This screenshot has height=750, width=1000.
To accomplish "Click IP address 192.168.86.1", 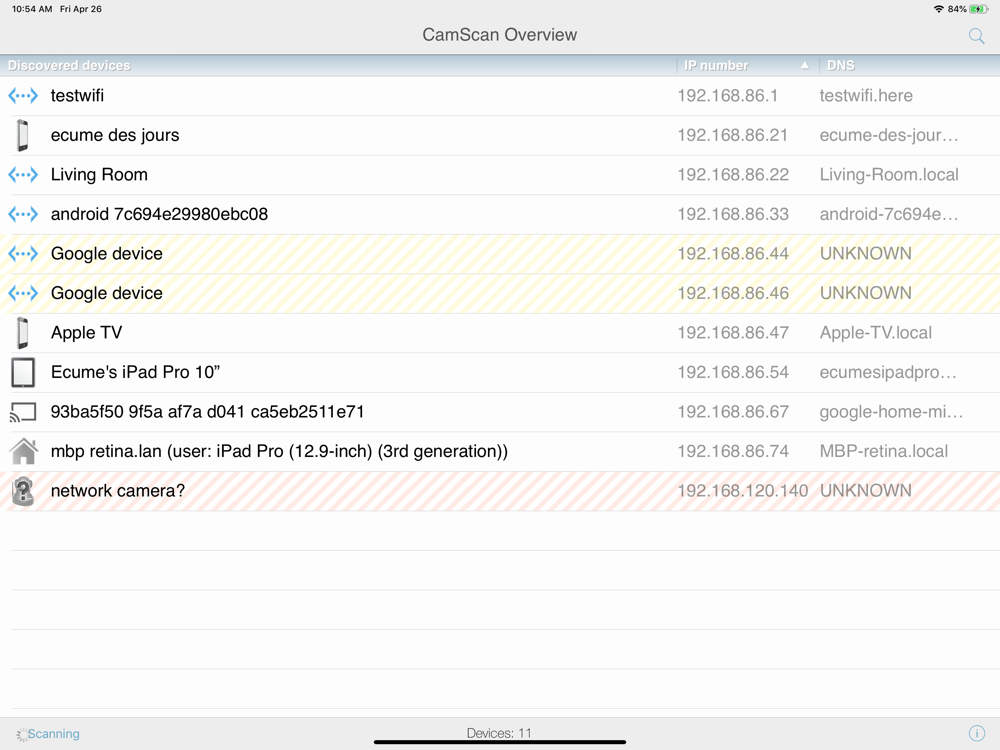I will pos(728,96).
